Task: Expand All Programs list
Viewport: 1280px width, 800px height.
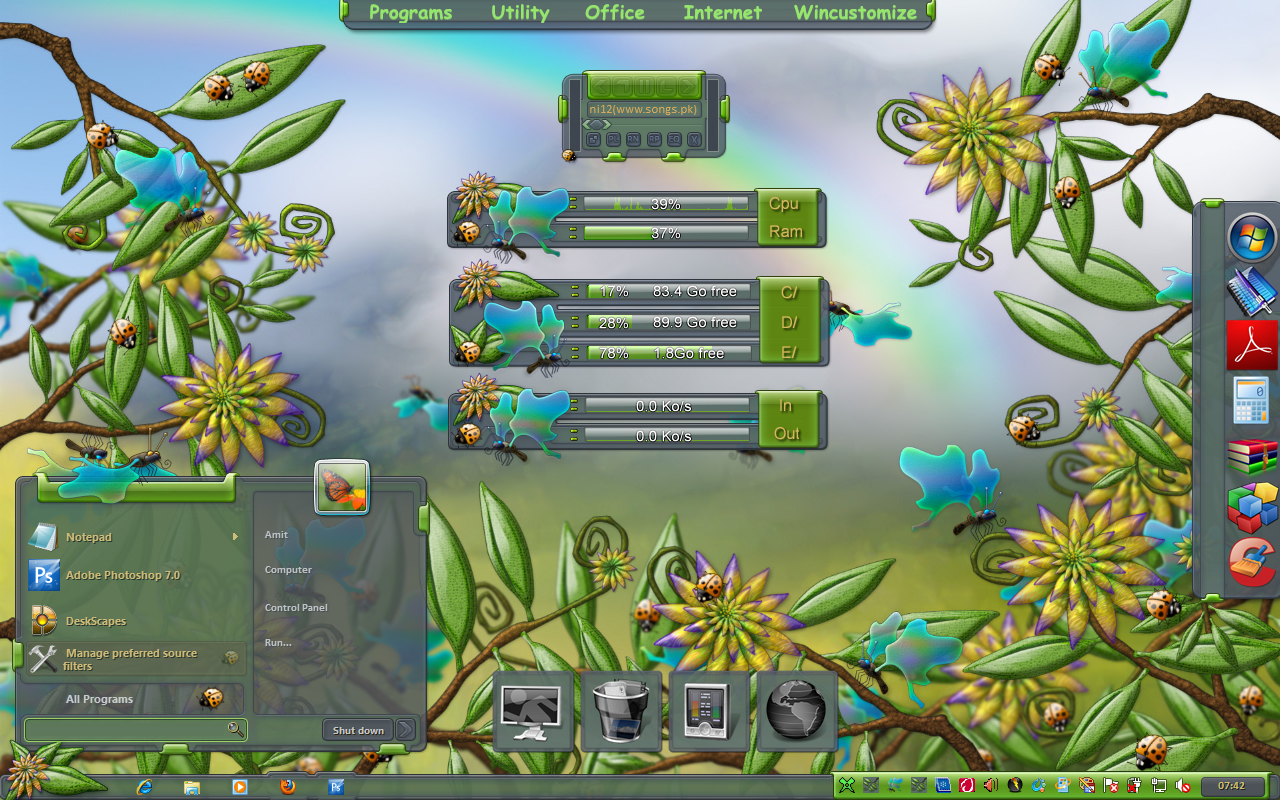Action: (100, 699)
